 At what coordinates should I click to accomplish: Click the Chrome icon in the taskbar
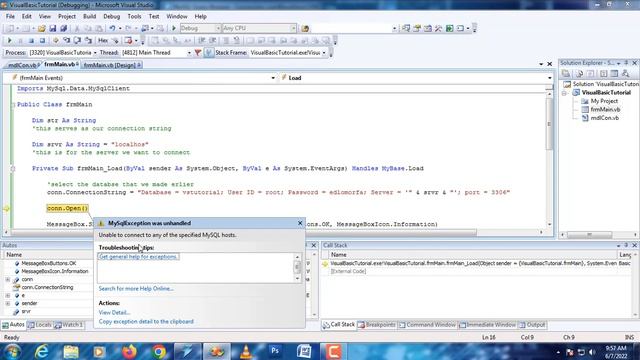[x=159, y=351]
